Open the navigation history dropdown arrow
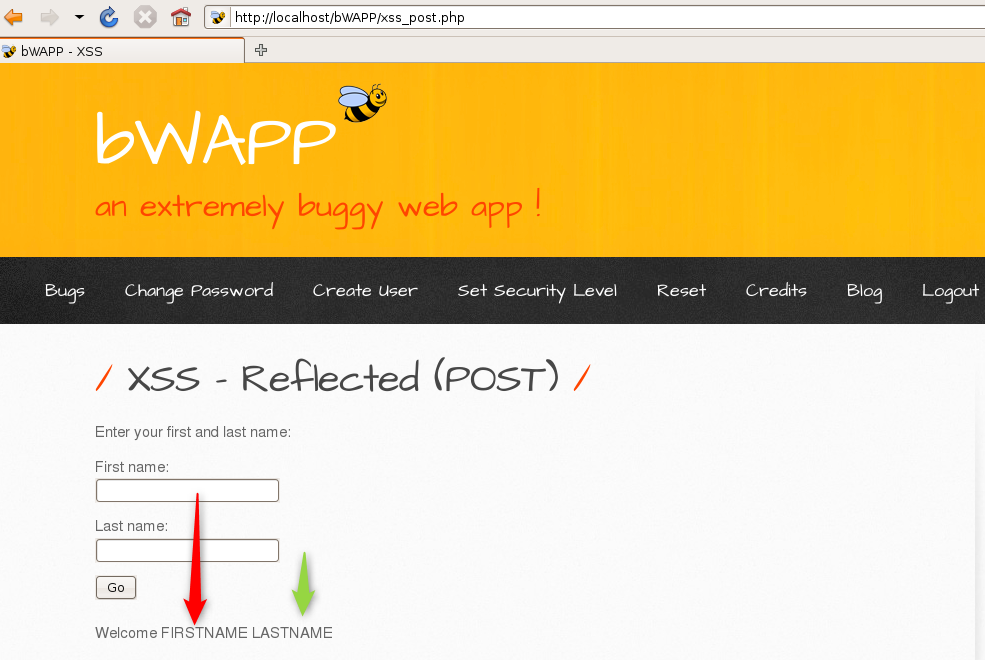 [79, 17]
